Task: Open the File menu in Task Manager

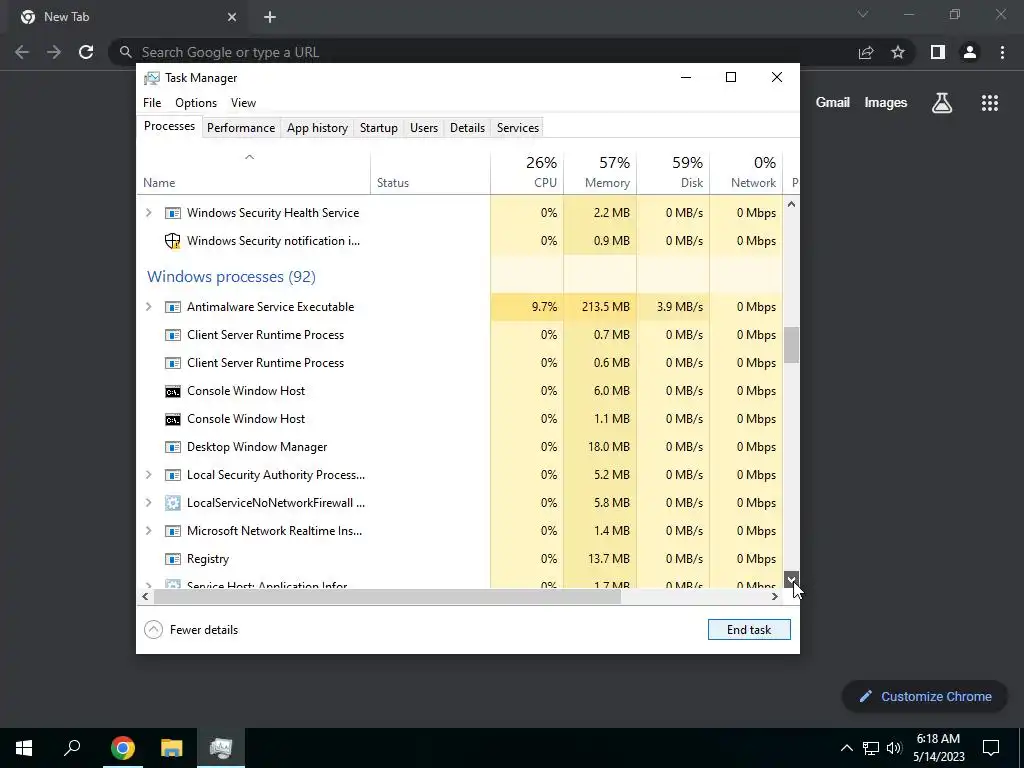Action: tap(152, 103)
